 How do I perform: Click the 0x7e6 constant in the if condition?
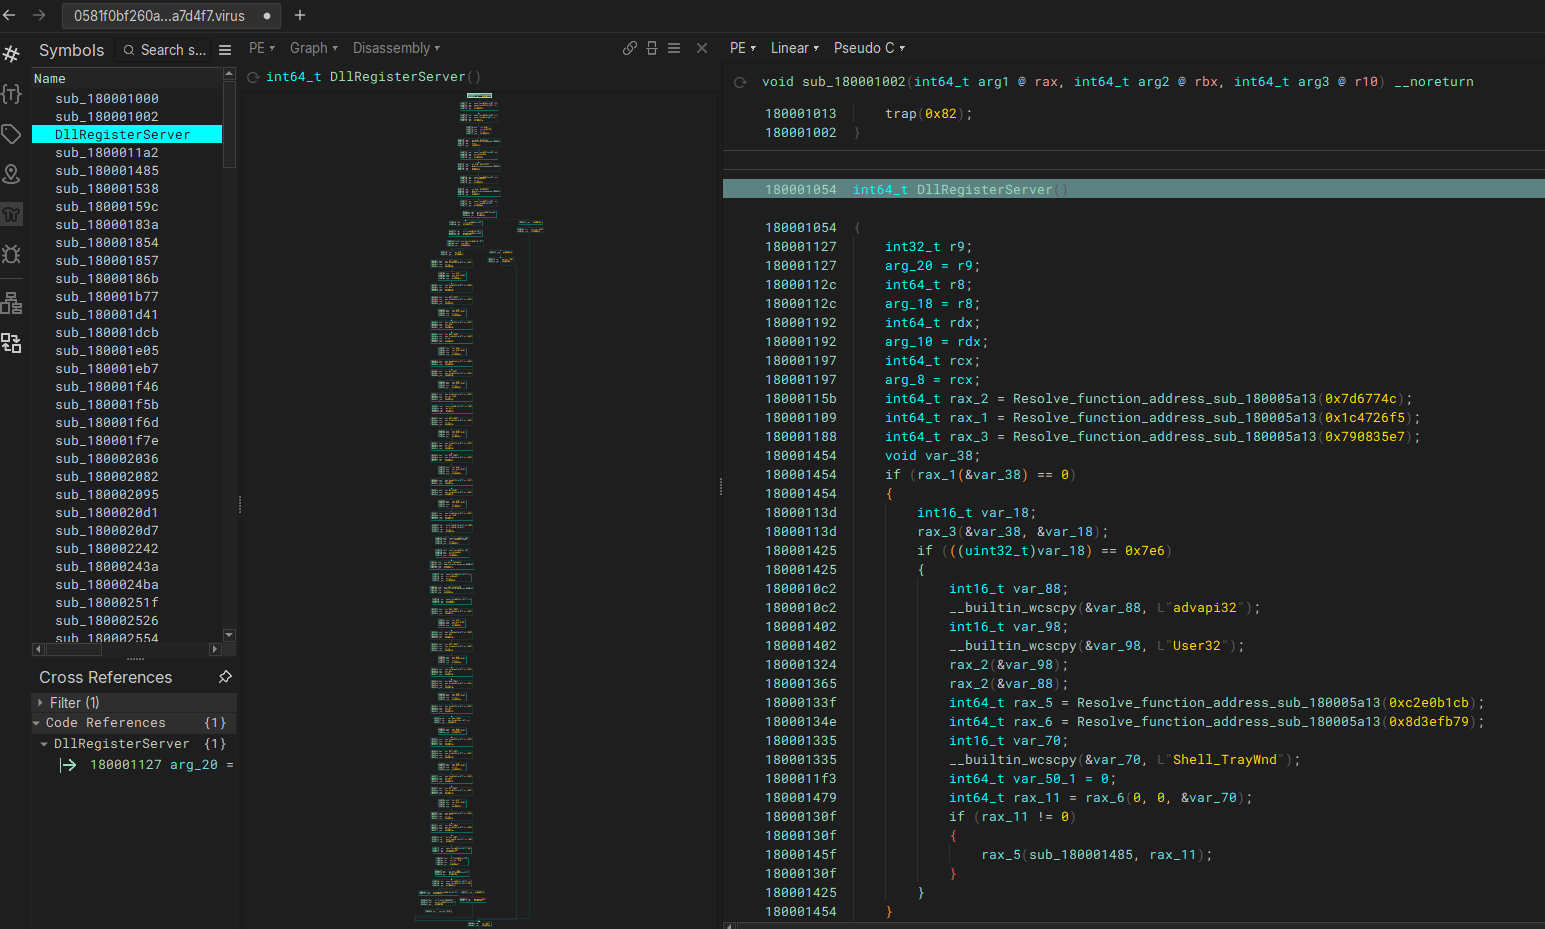coord(1145,551)
